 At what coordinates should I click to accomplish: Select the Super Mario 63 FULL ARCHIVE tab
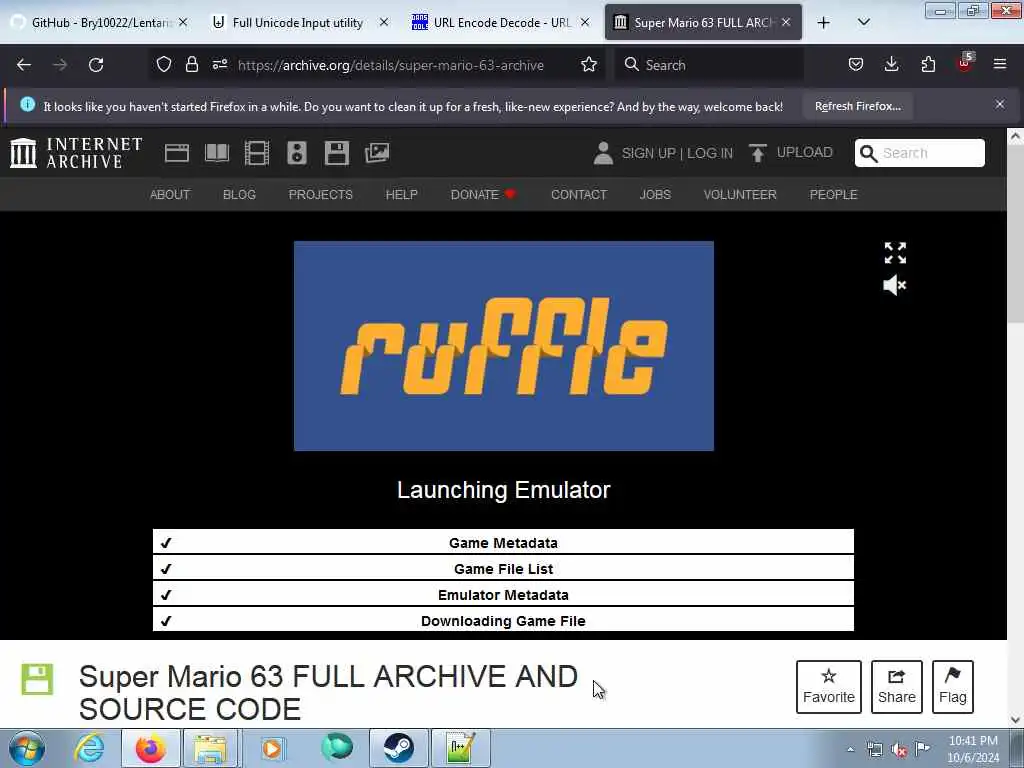(x=703, y=22)
